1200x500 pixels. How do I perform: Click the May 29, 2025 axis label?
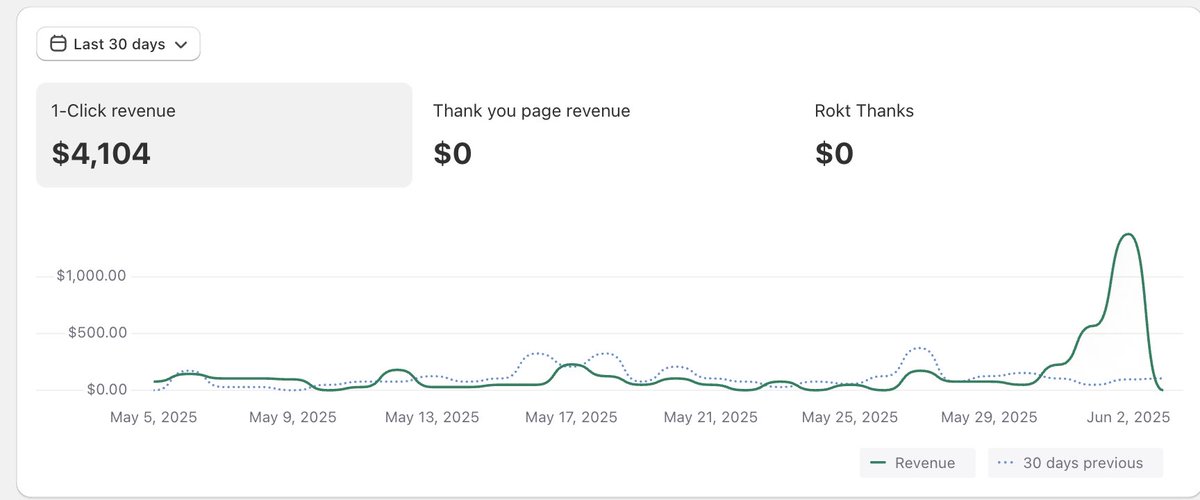coord(989,417)
